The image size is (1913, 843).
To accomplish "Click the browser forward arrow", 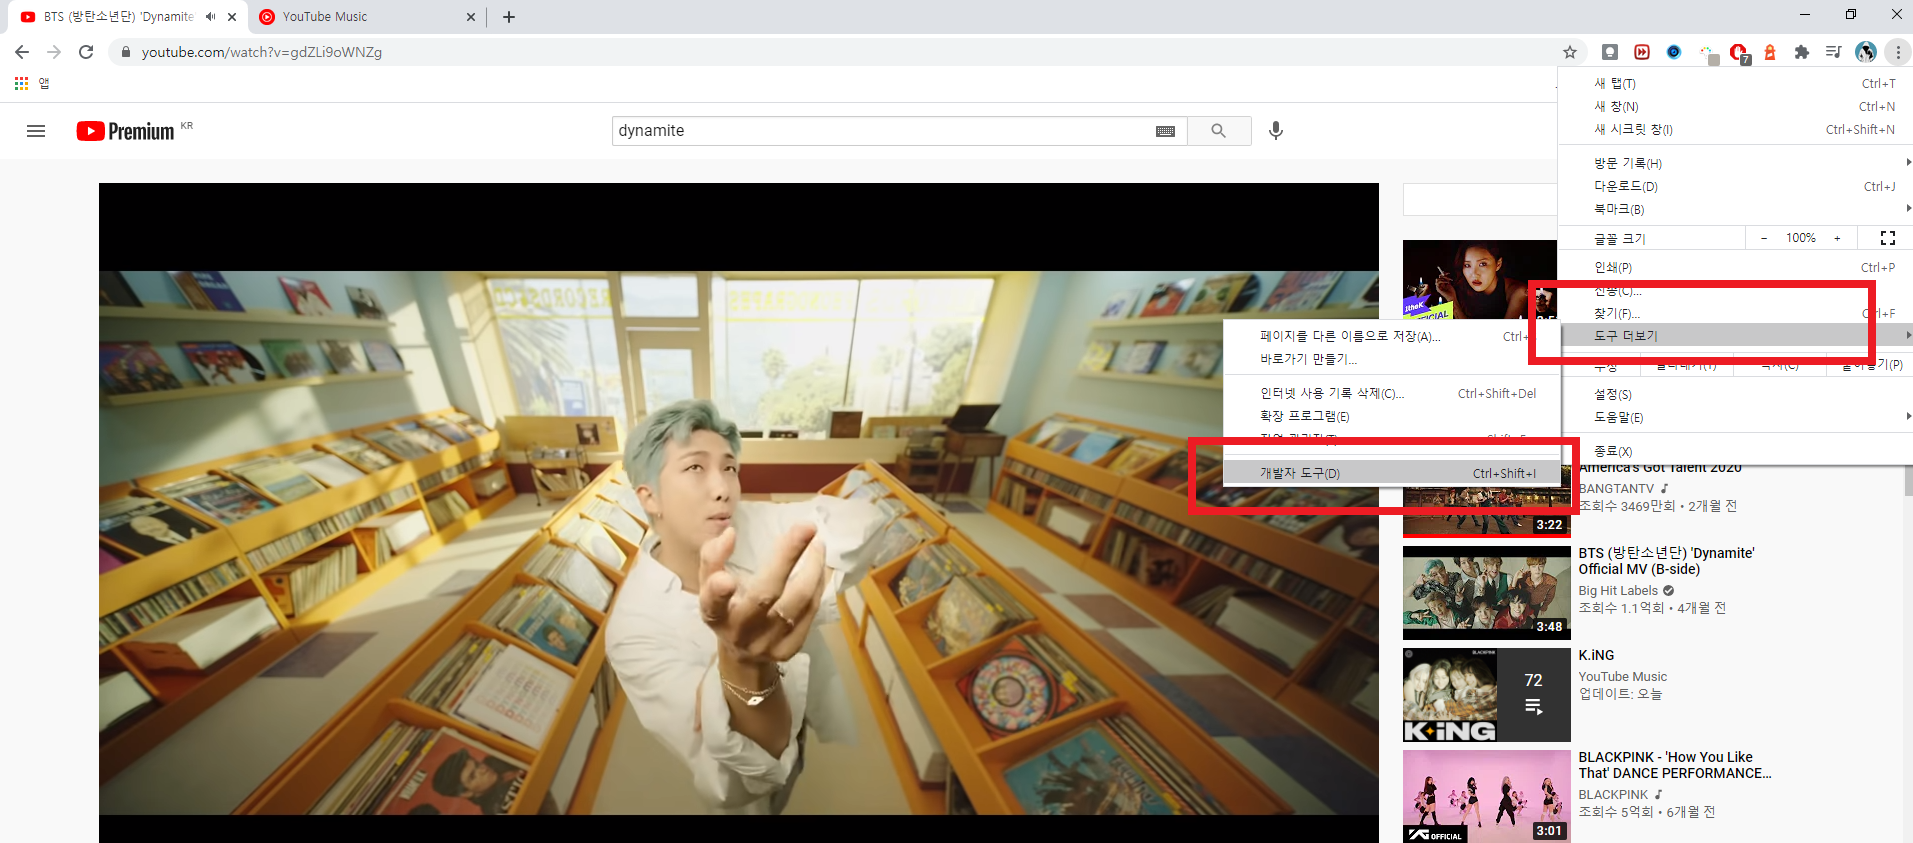I will point(54,52).
